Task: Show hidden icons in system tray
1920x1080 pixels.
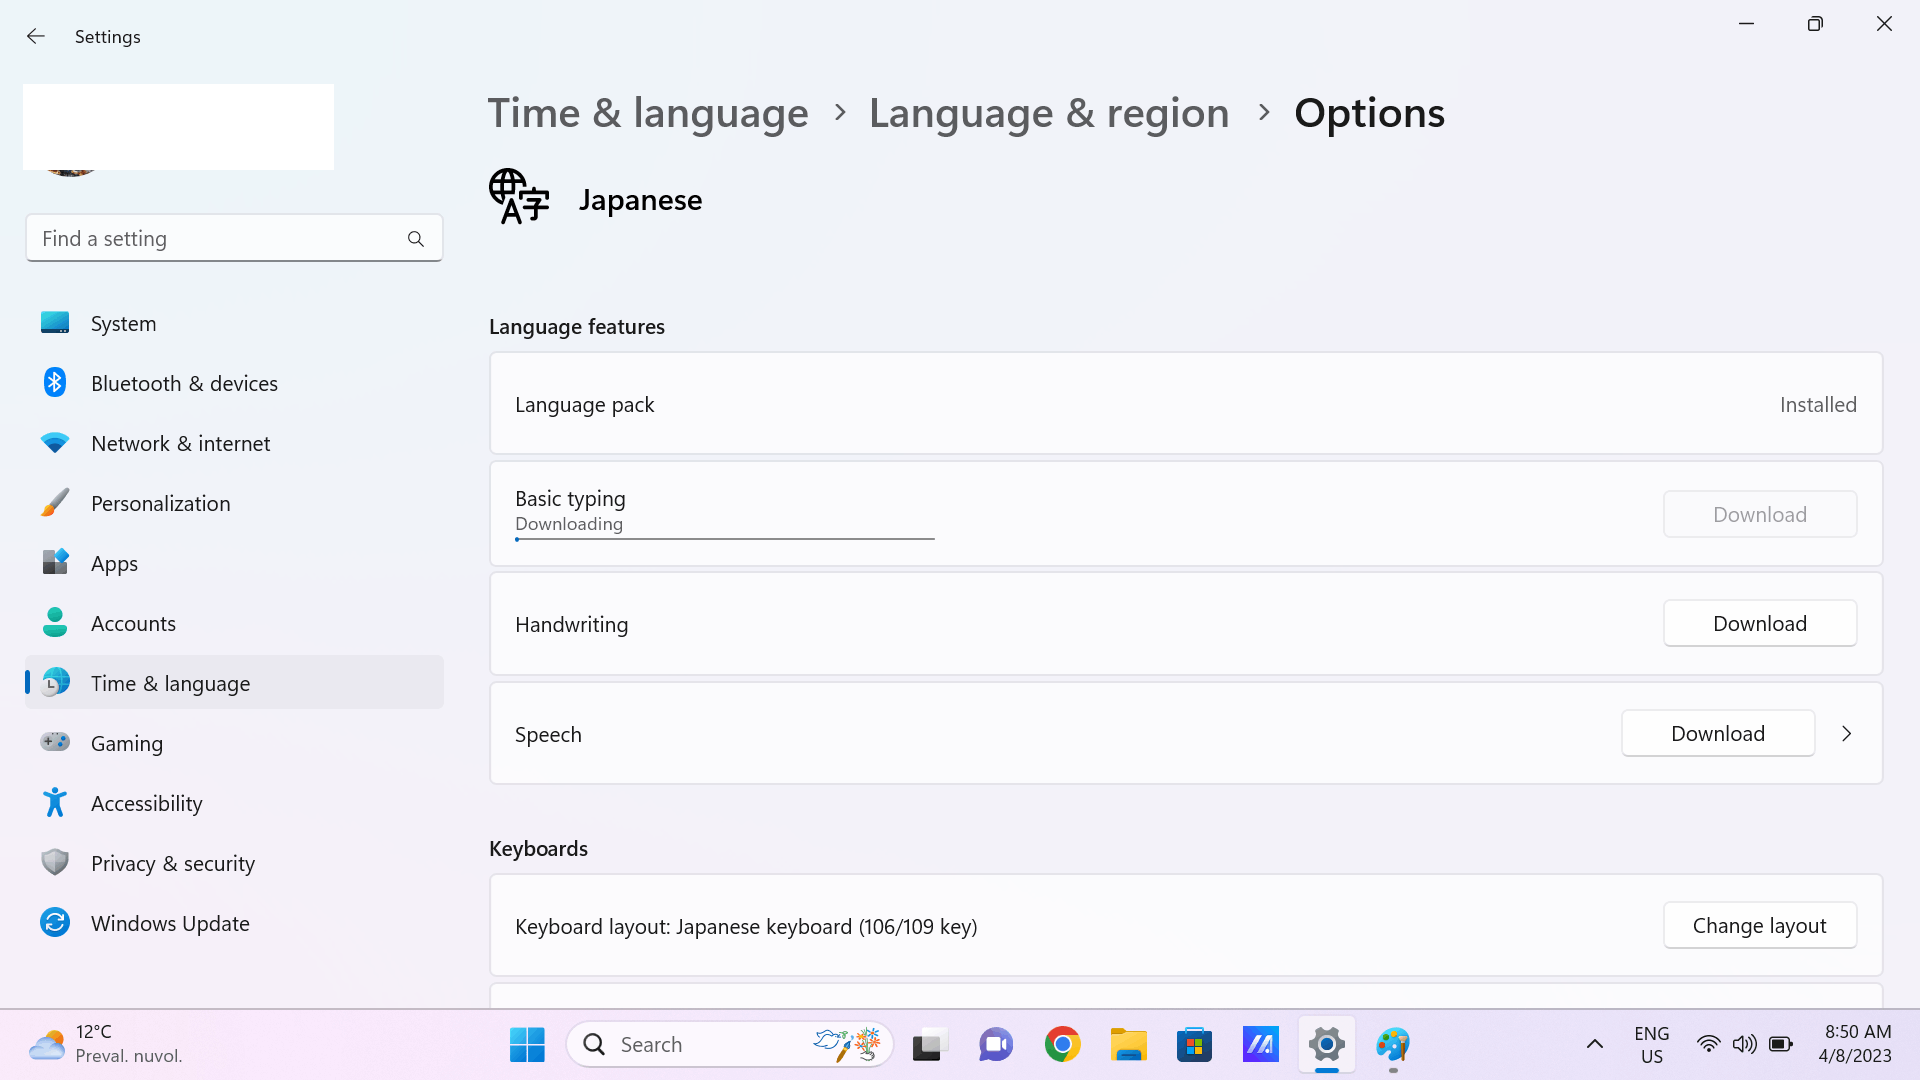Action: pyautogui.click(x=1595, y=1045)
